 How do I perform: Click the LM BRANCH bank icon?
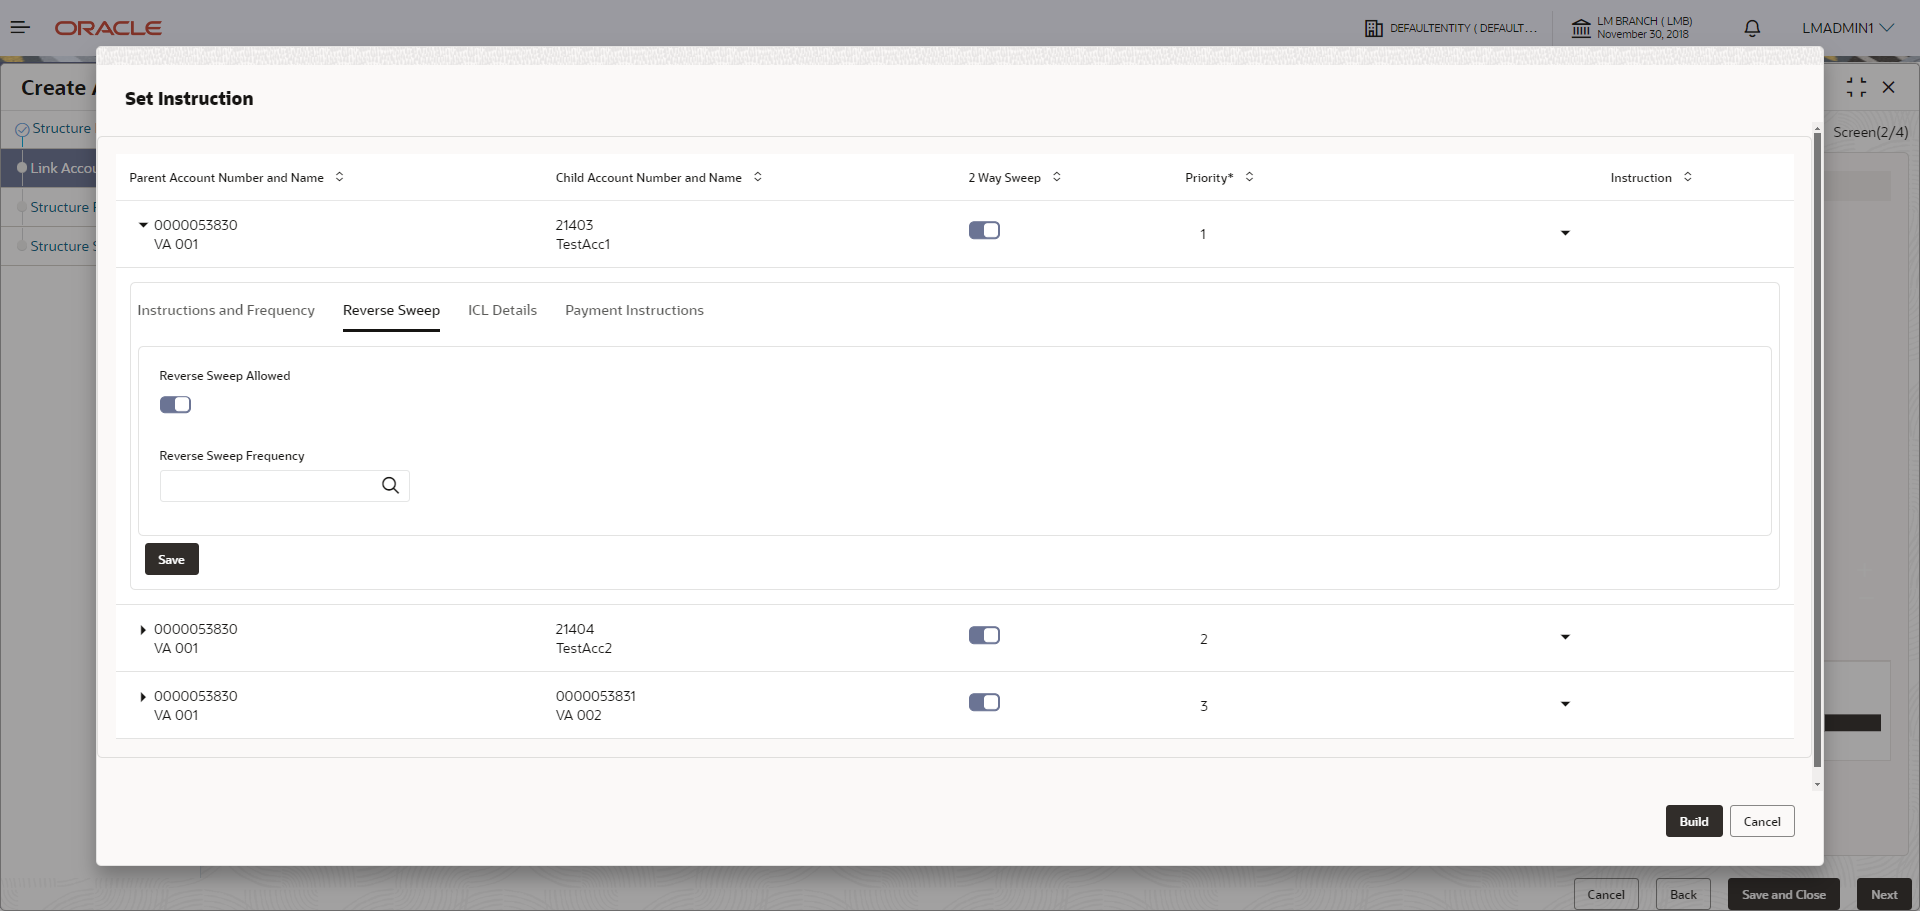click(1581, 28)
